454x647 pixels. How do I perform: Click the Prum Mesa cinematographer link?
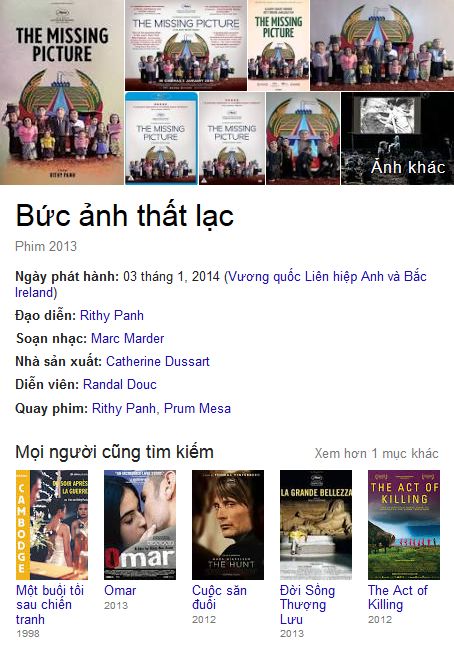click(x=197, y=409)
